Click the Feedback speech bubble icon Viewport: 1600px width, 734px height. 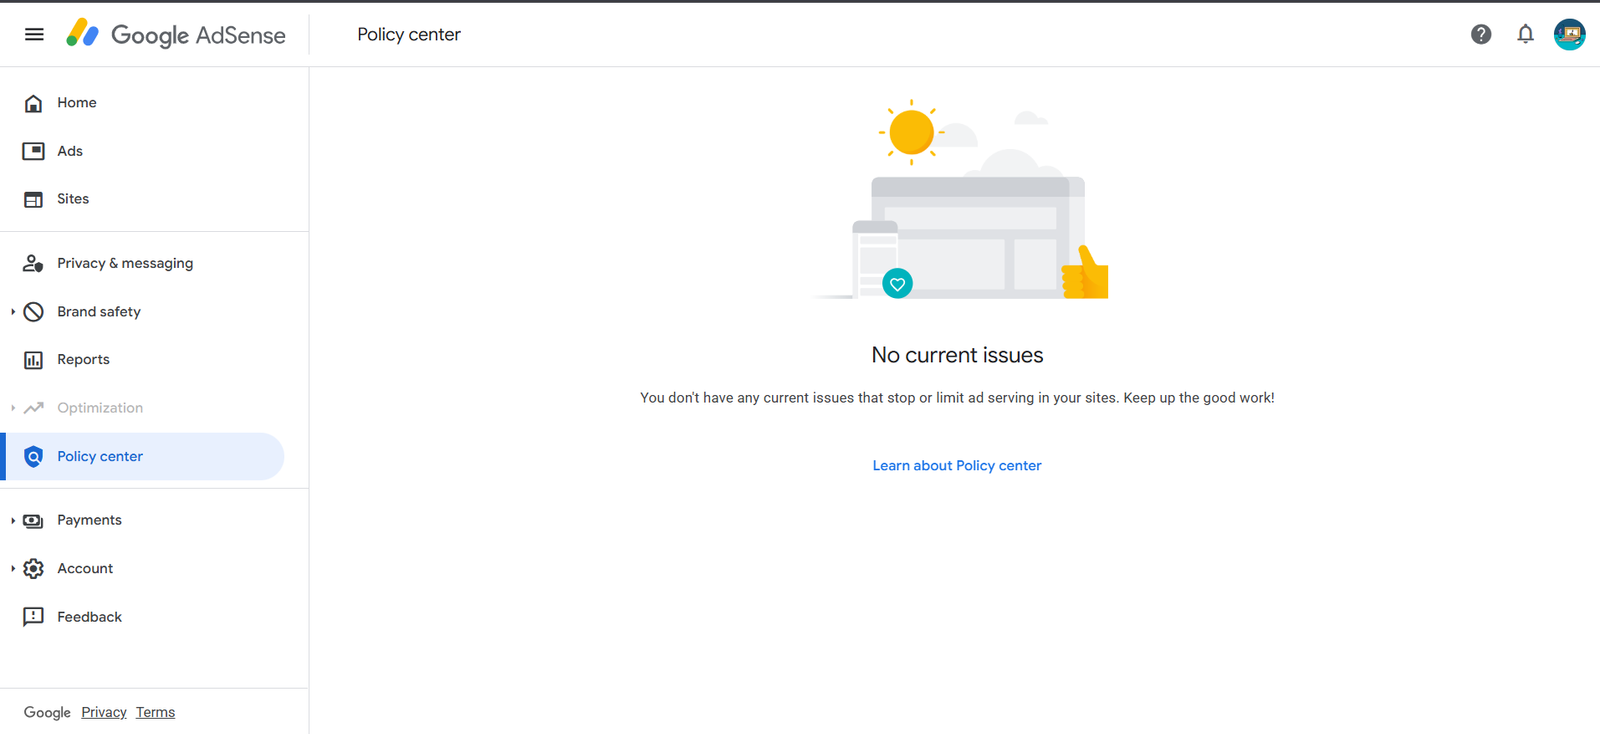pyautogui.click(x=33, y=617)
